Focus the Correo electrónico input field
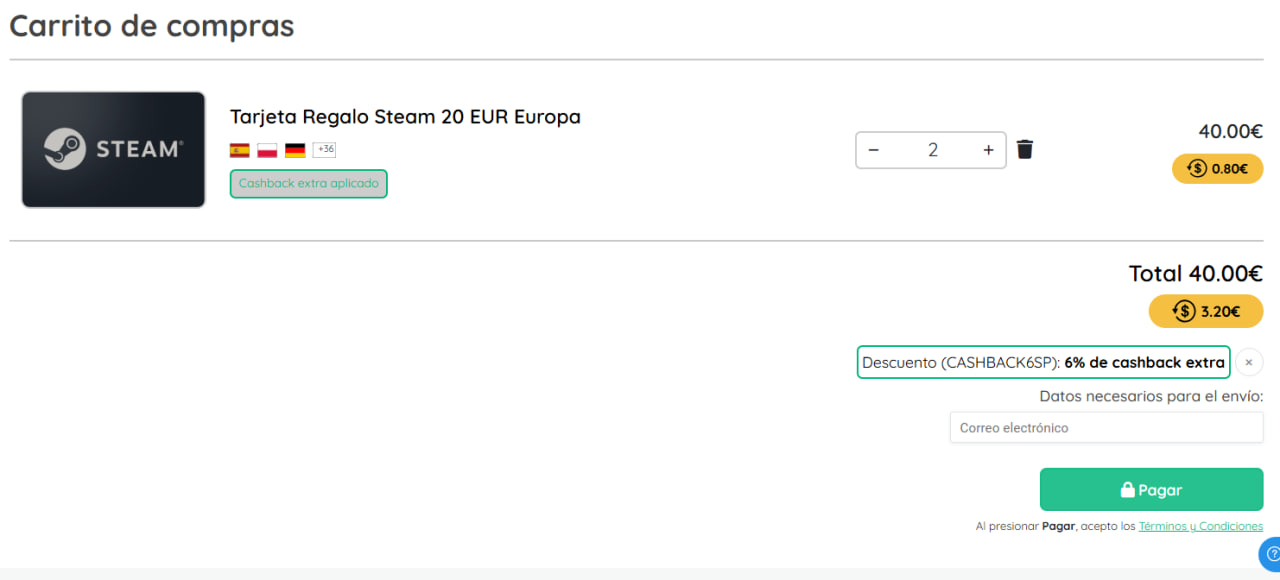 pyautogui.click(x=1106, y=428)
